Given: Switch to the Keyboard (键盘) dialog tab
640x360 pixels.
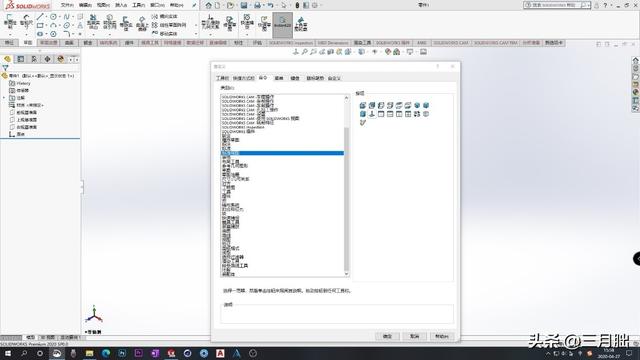Looking at the screenshot, I should pos(295,78).
